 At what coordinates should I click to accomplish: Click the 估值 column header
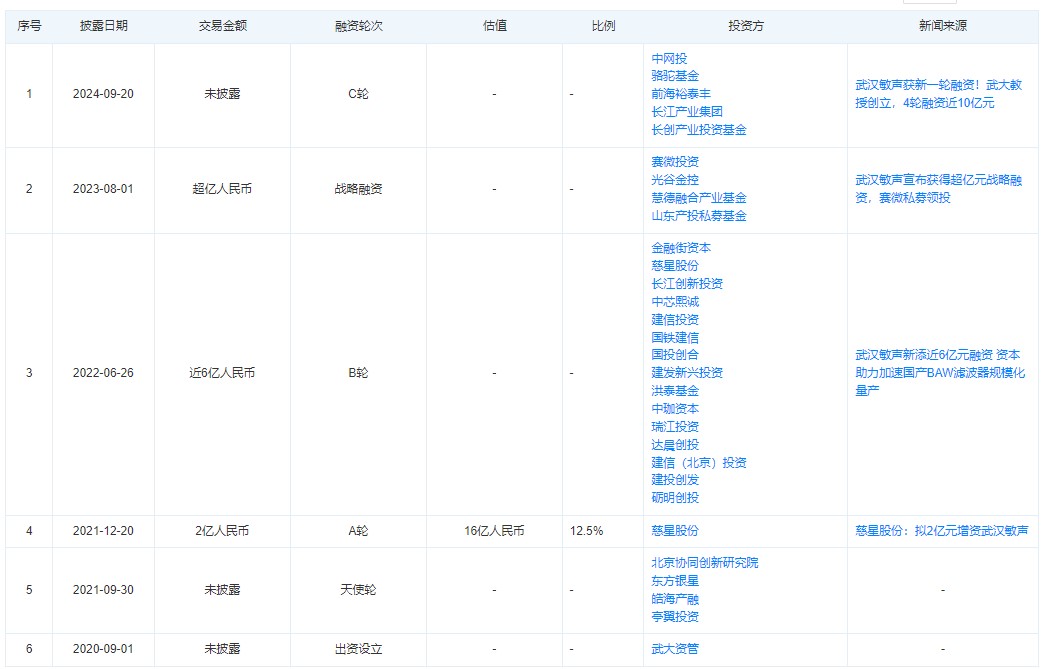point(495,26)
